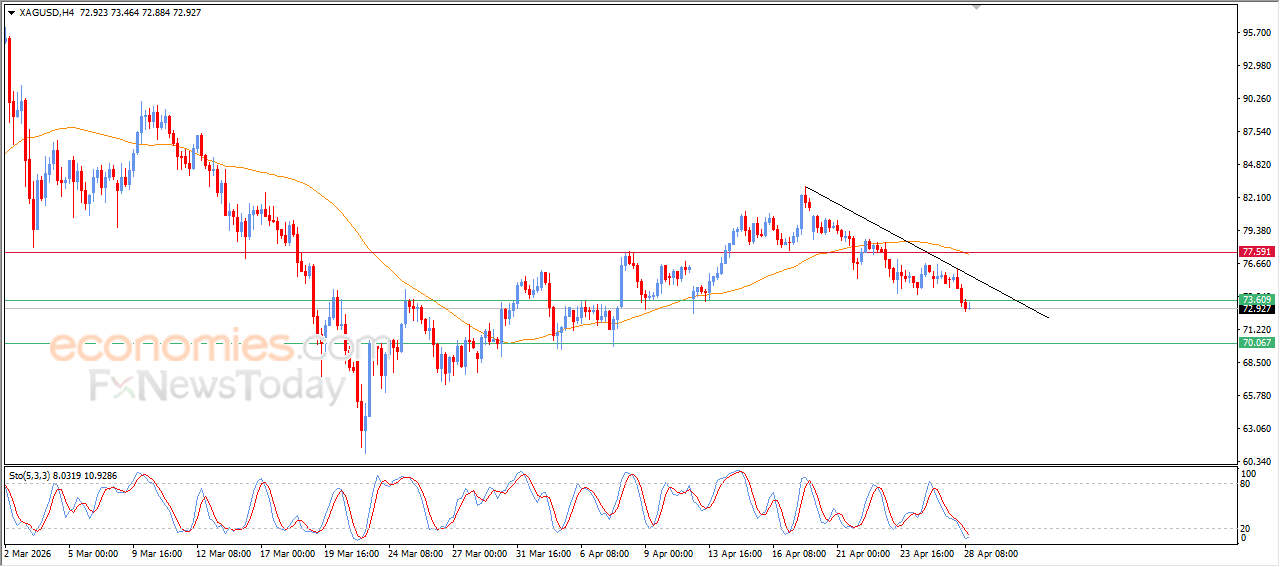Click the 84.820 price axis label
Viewport: 1280px width, 567px height.
click(x=1256, y=165)
